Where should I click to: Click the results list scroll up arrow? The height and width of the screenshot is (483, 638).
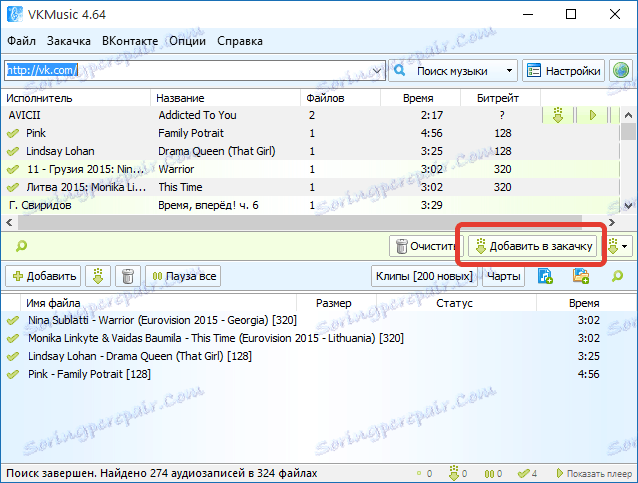[x=628, y=115]
